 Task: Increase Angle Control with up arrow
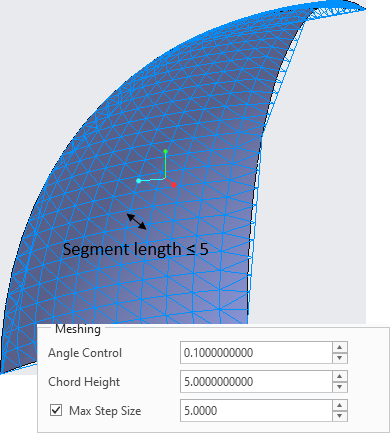click(340, 347)
